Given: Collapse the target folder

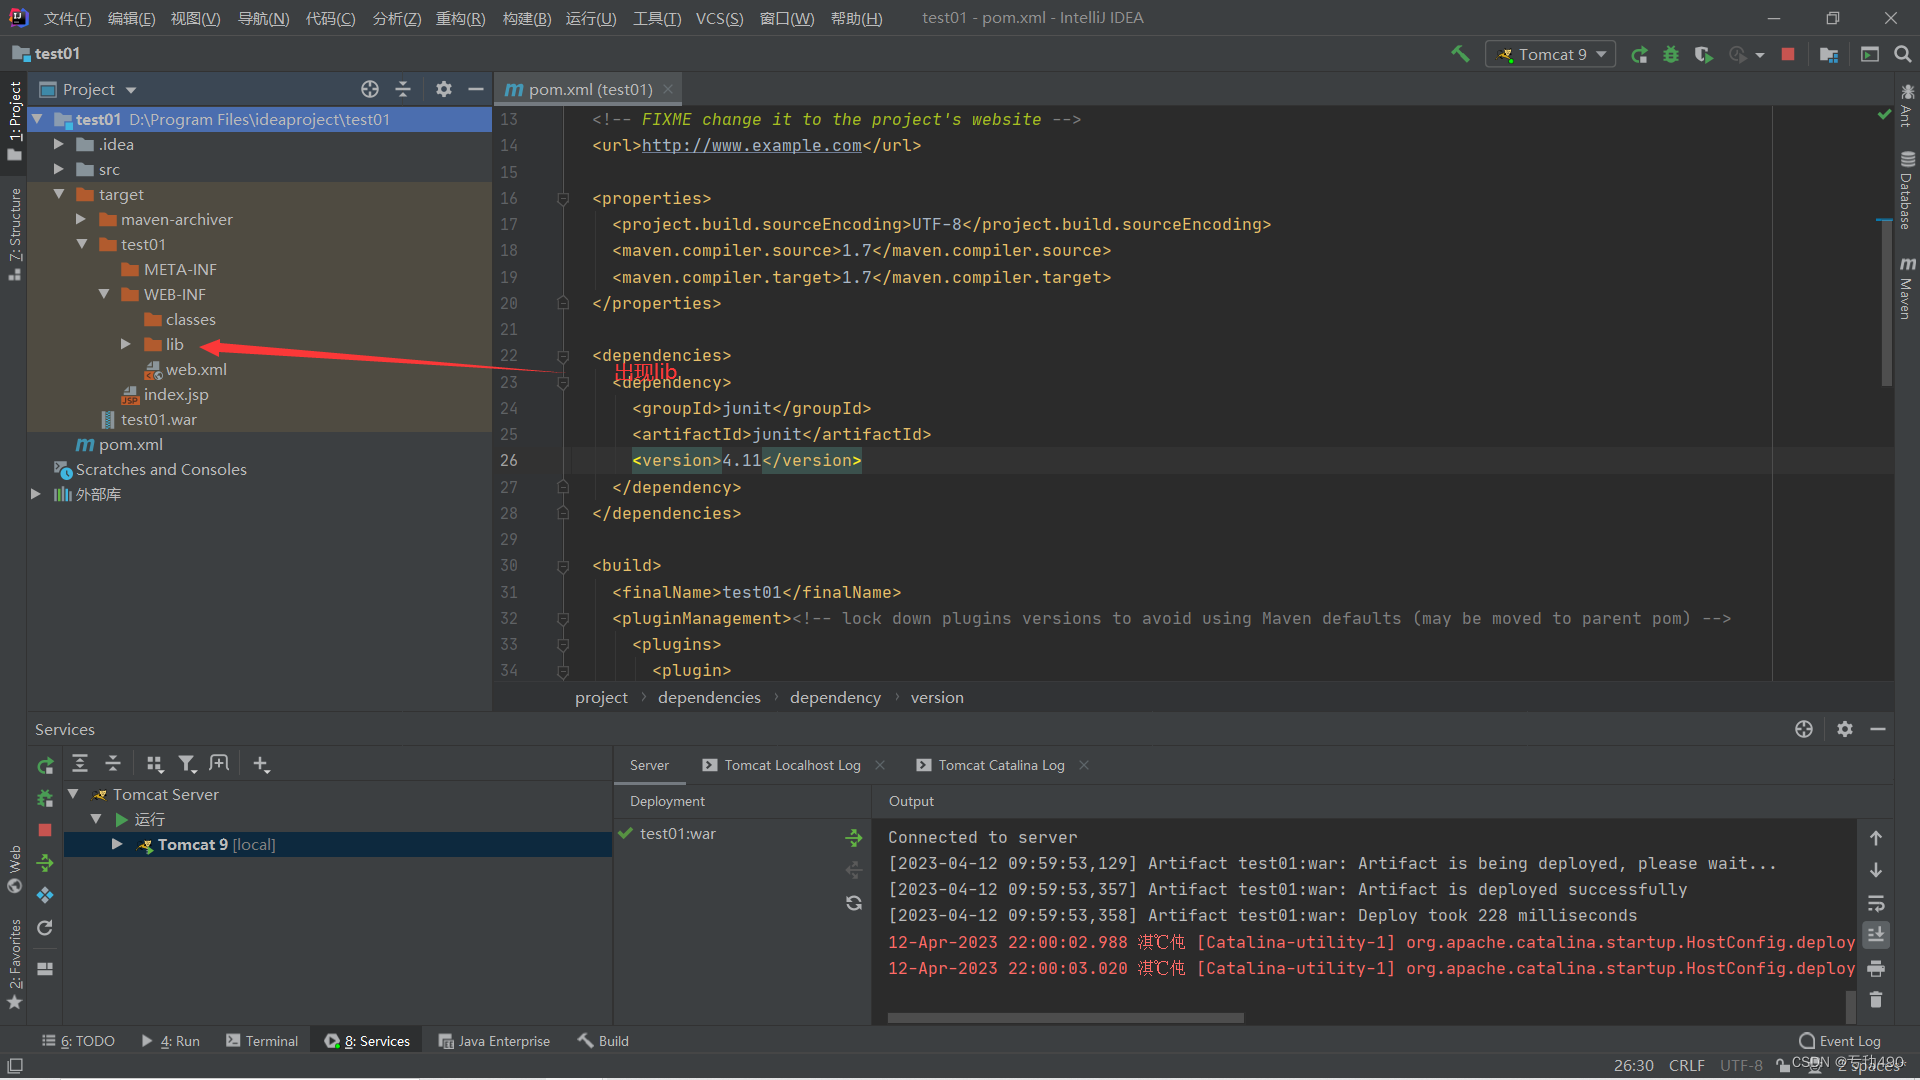Looking at the screenshot, I should coord(59,194).
